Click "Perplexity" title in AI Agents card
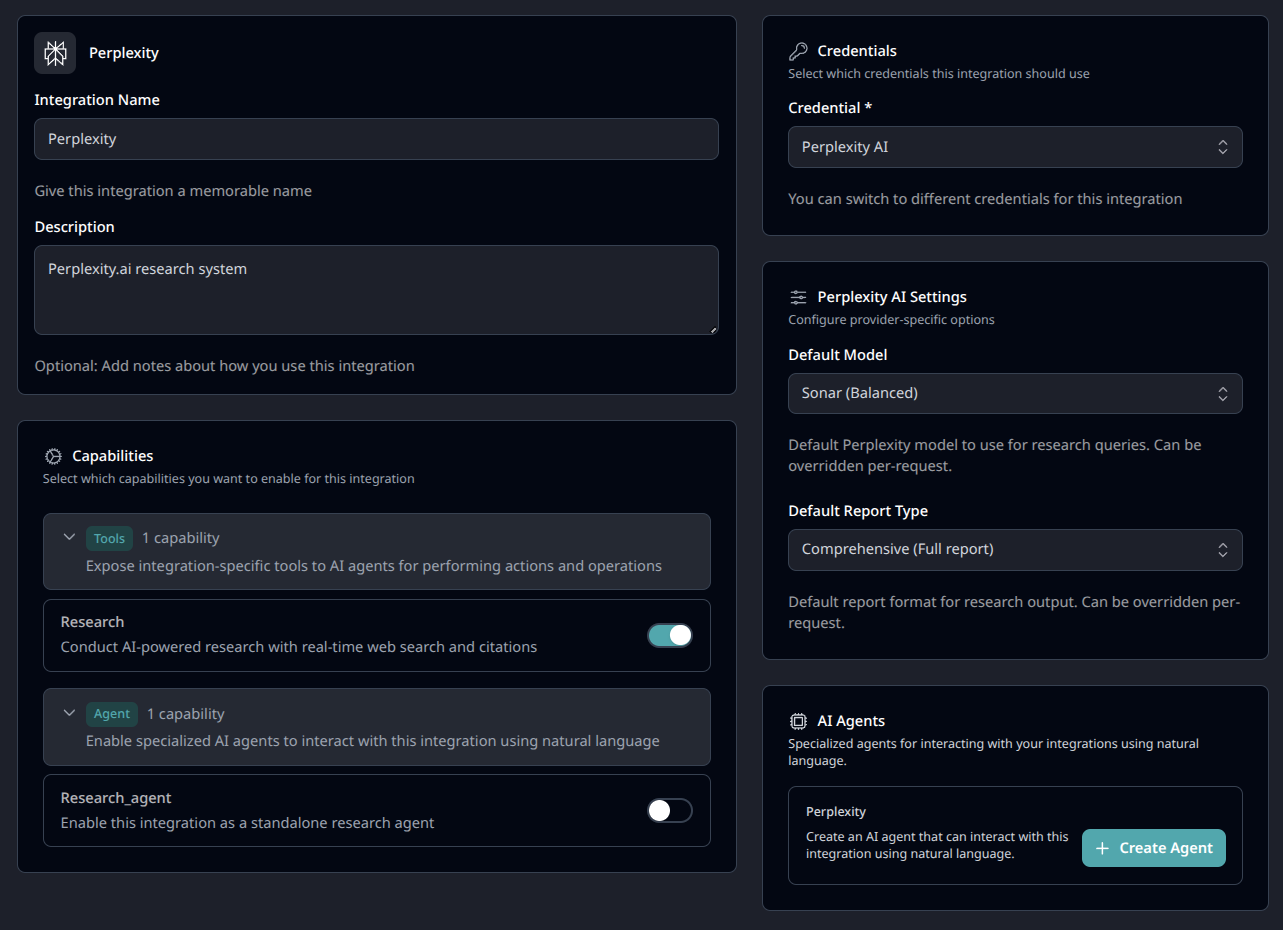The image size is (1283, 930). point(836,812)
